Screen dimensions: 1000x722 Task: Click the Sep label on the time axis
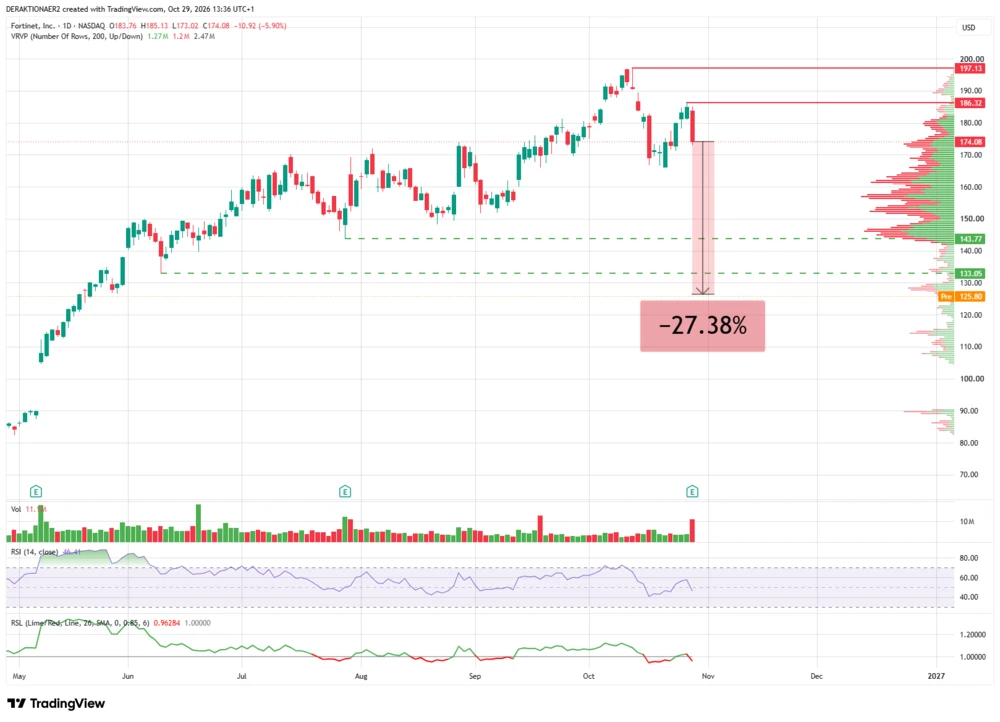pos(474,676)
